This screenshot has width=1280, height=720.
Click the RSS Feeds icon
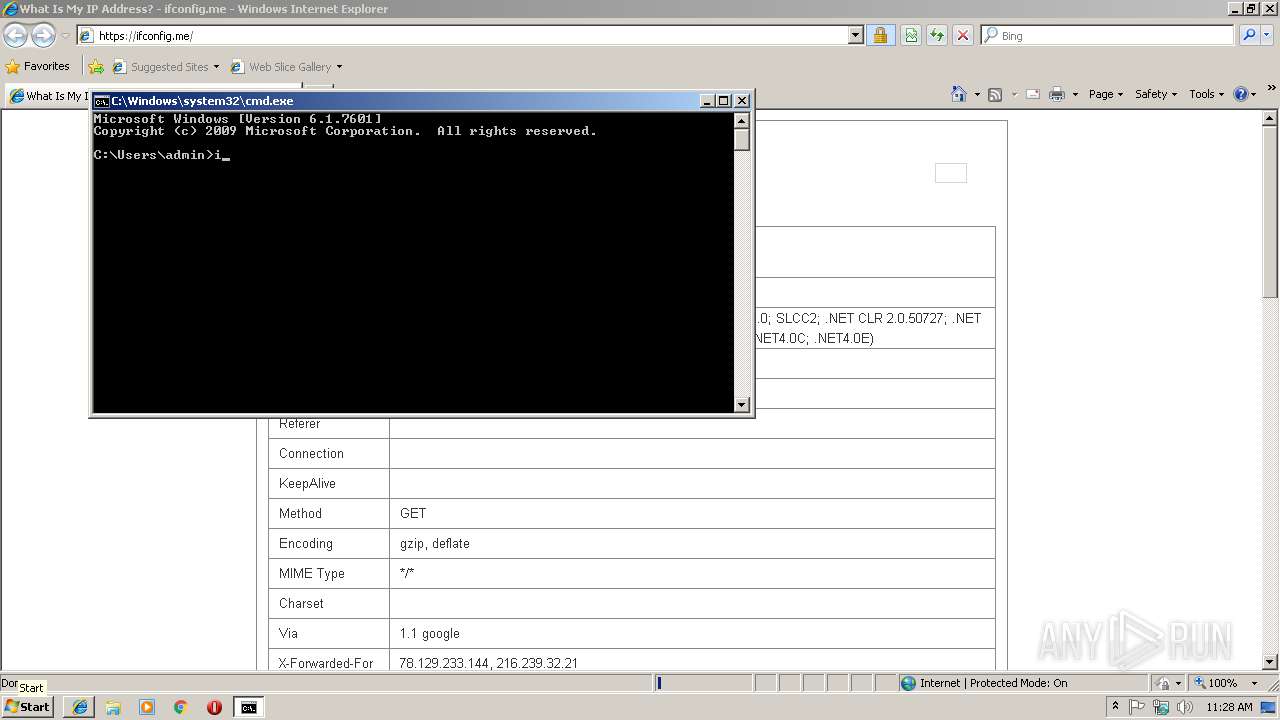click(x=995, y=94)
